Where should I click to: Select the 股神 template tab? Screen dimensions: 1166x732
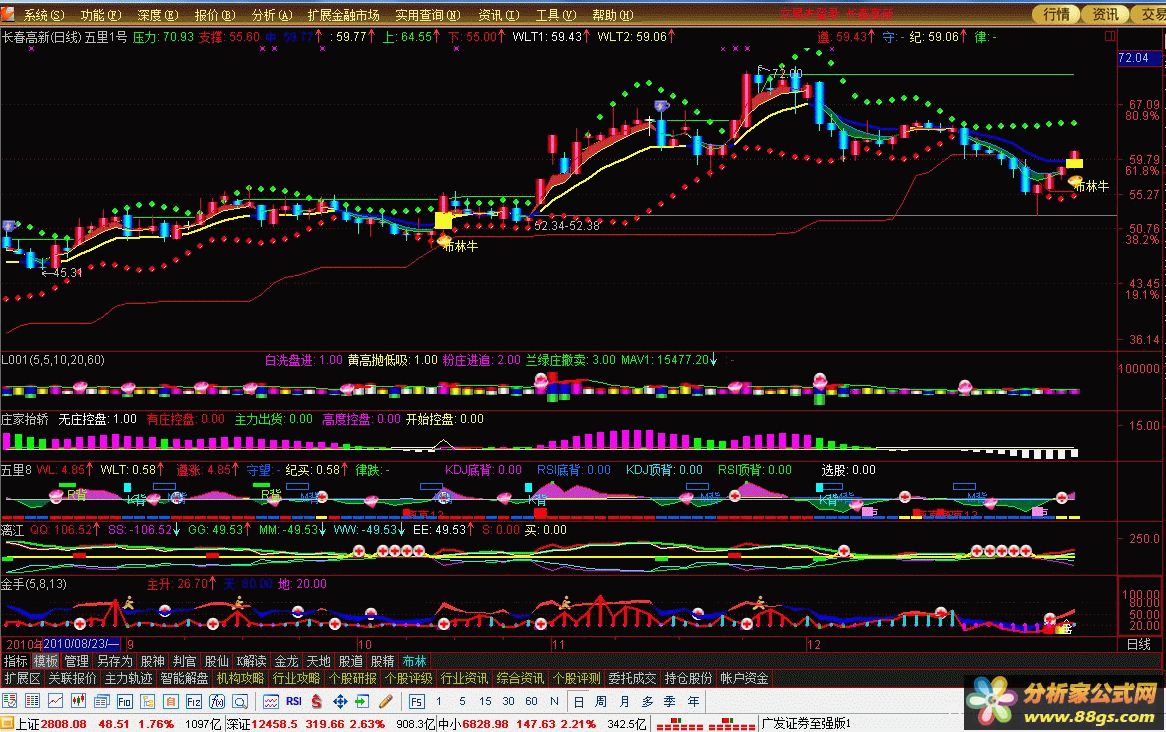pyautogui.click(x=152, y=661)
